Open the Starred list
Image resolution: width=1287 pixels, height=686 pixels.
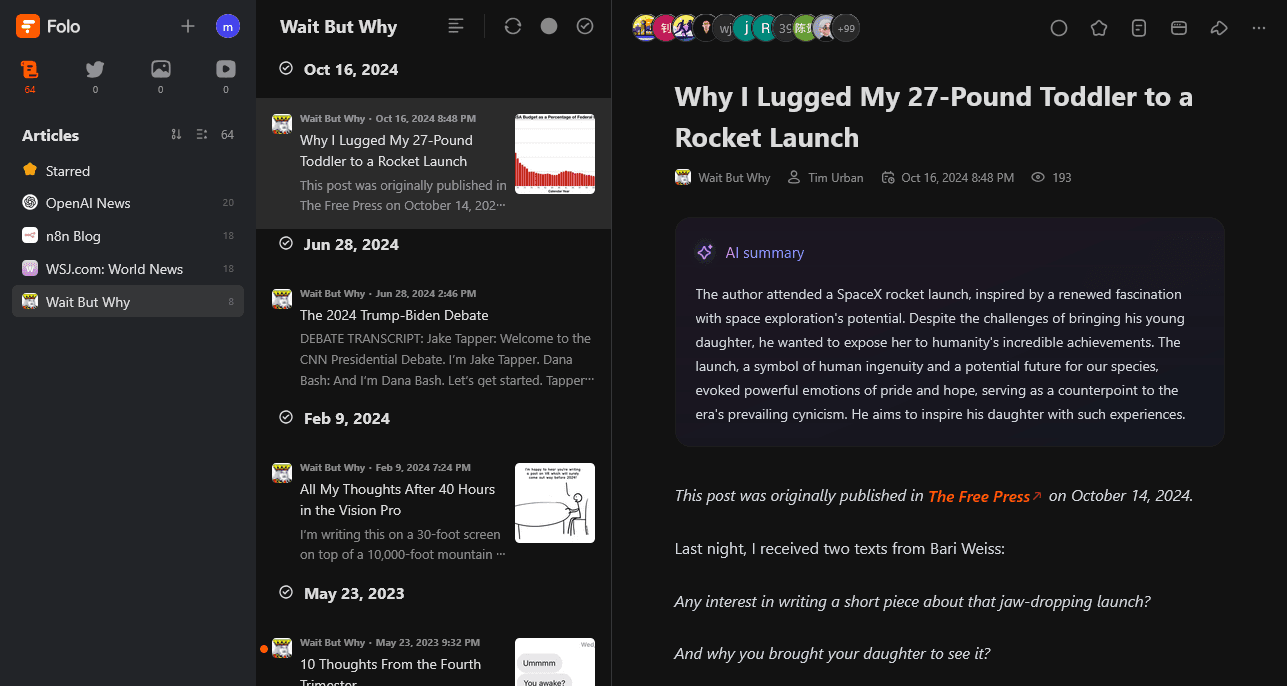pos(68,171)
